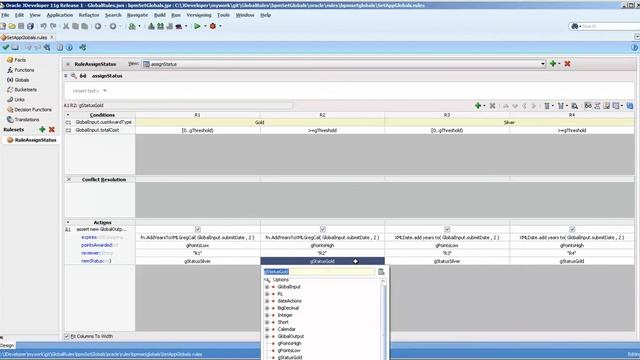Click expression builder icon beside gStatusGold field

(381, 272)
